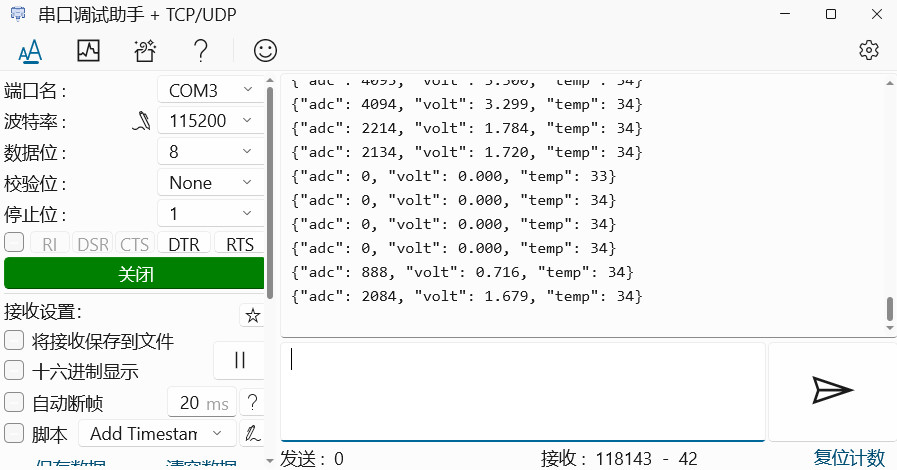Click the 接收设置 section label
This screenshot has width=897, height=470.
(43, 312)
